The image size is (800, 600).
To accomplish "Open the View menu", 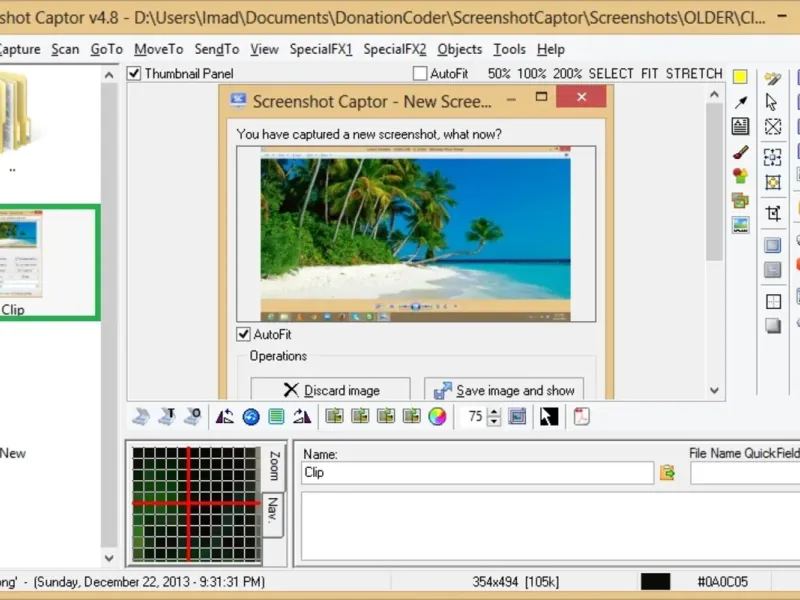I will pos(264,49).
